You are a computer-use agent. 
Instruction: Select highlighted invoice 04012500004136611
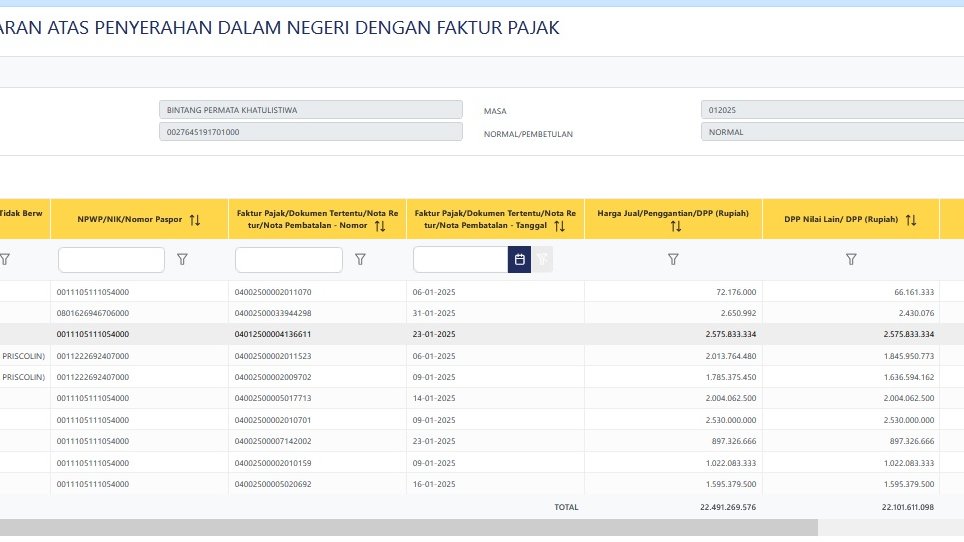pos(273,334)
